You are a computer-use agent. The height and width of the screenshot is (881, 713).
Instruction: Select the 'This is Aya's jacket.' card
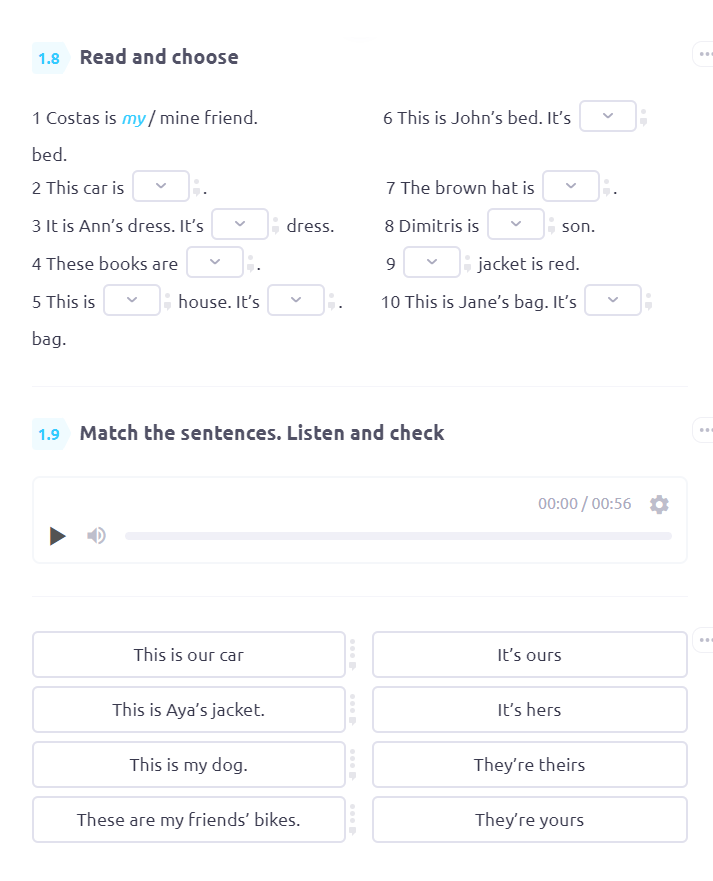189,710
